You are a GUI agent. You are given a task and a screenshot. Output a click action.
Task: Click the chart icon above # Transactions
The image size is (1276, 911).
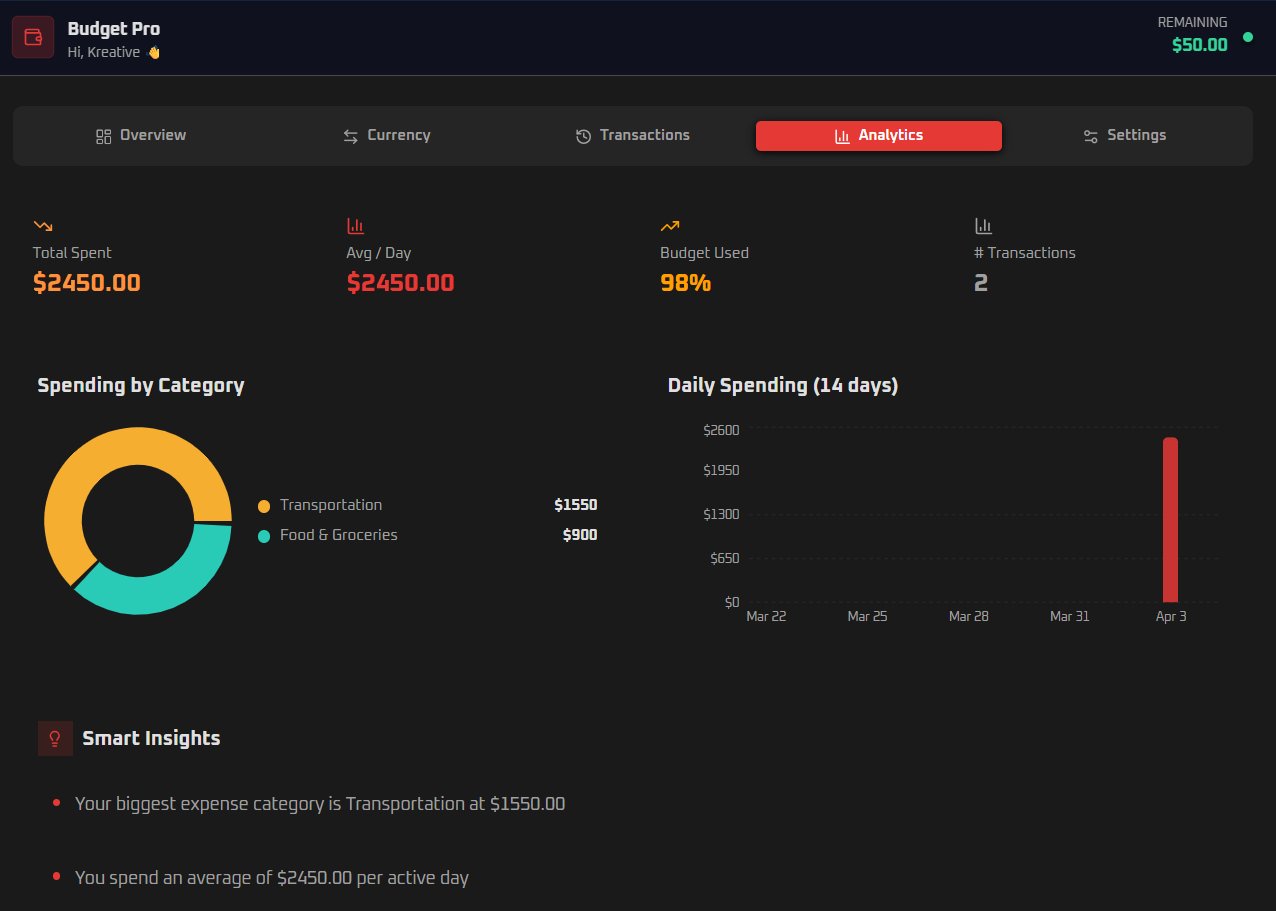point(983,226)
